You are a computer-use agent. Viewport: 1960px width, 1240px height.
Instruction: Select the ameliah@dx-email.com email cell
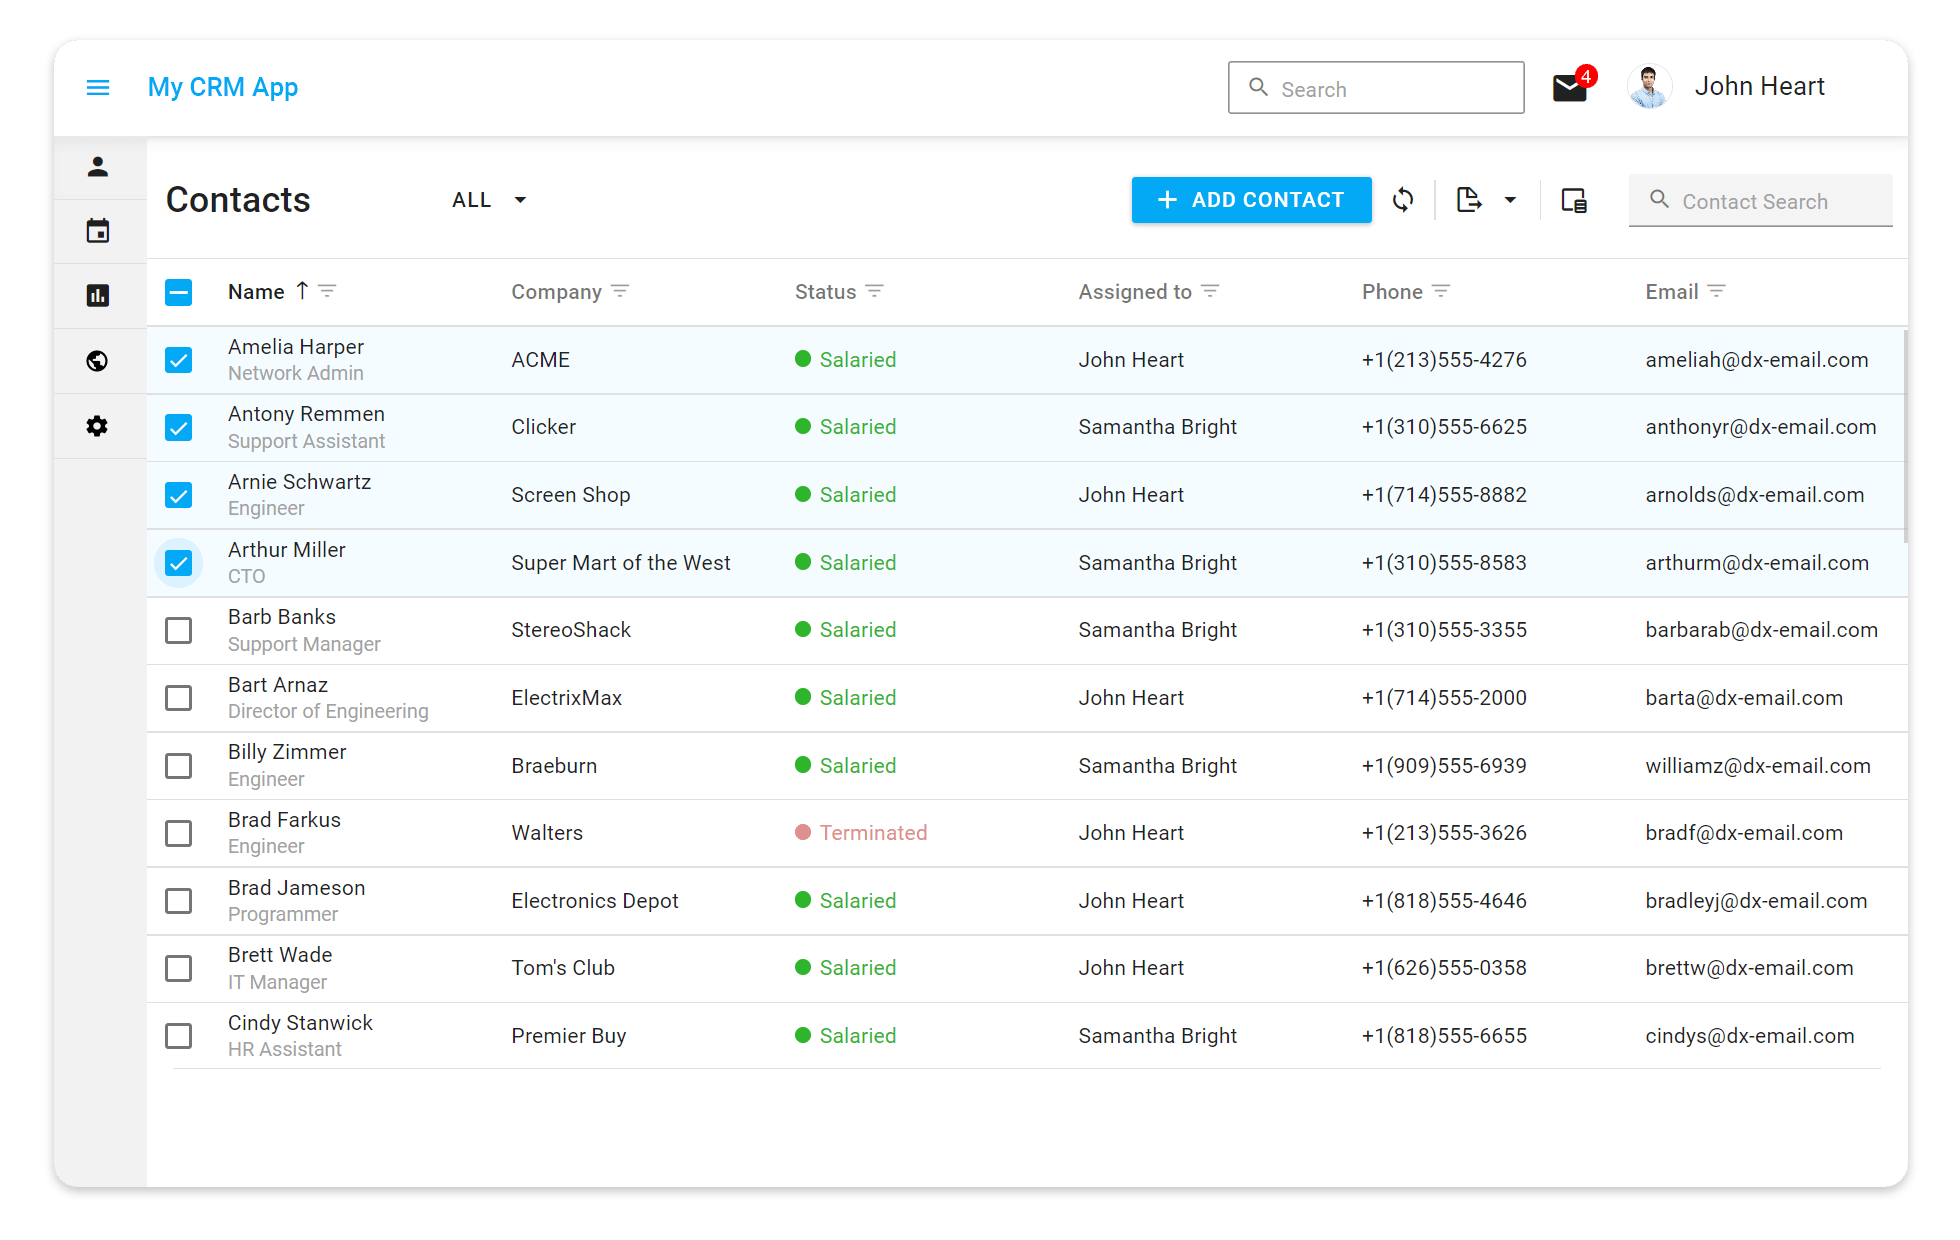[x=1757, y=360]
